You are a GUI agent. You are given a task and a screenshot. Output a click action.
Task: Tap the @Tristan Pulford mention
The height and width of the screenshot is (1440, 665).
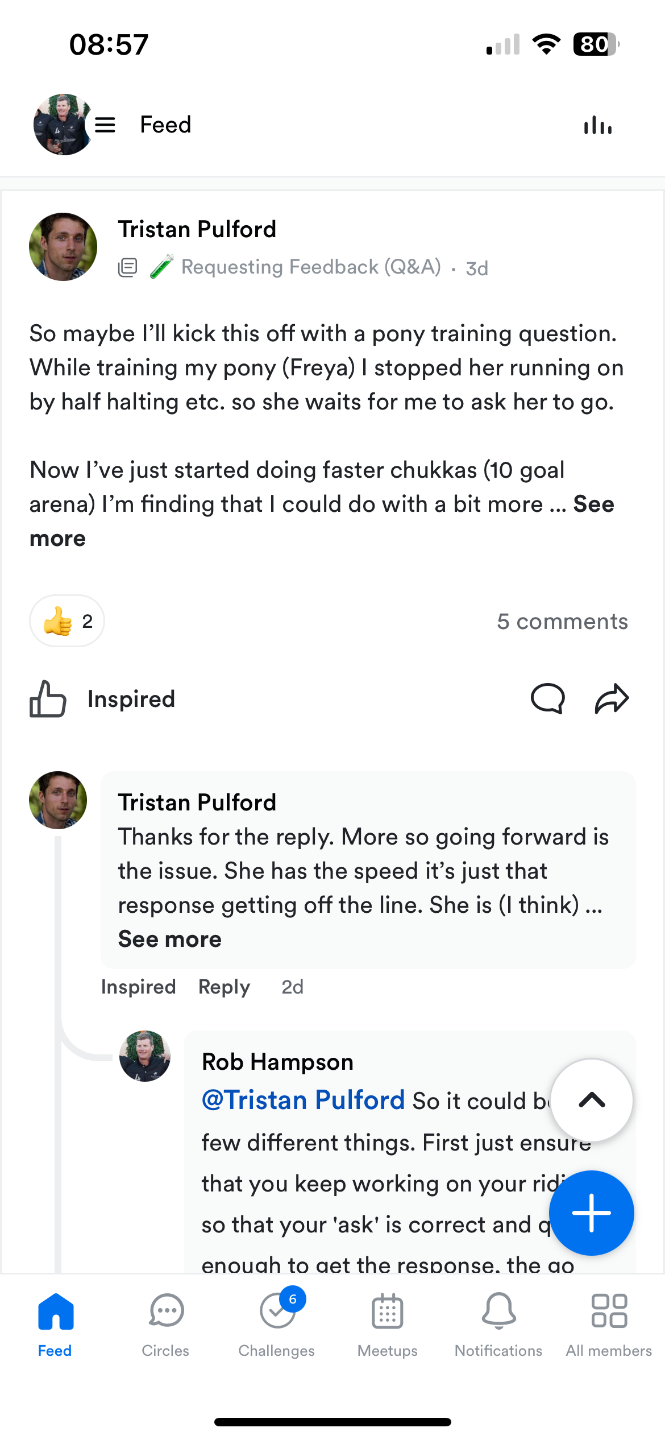click(x=303, y=1101)
